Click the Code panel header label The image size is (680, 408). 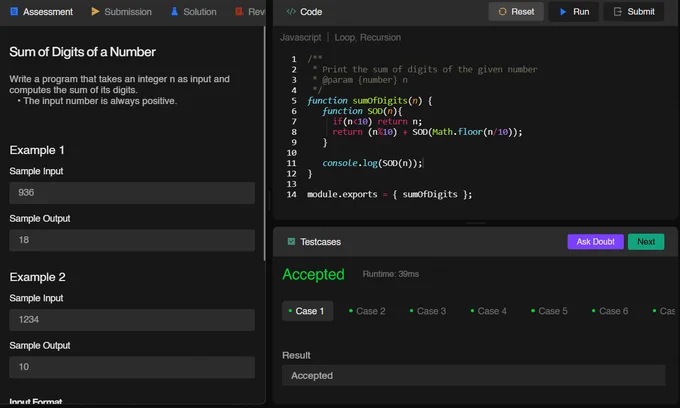311,12
